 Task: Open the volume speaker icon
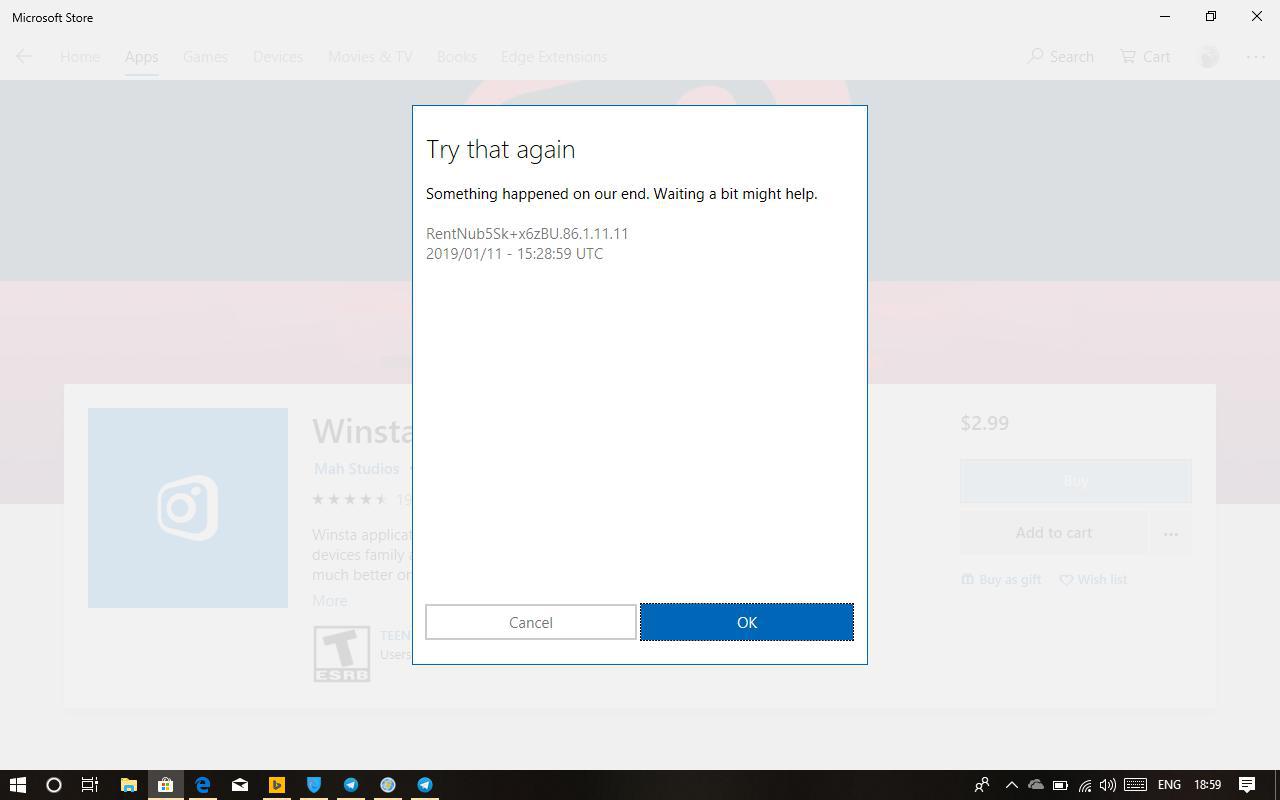1107,785
